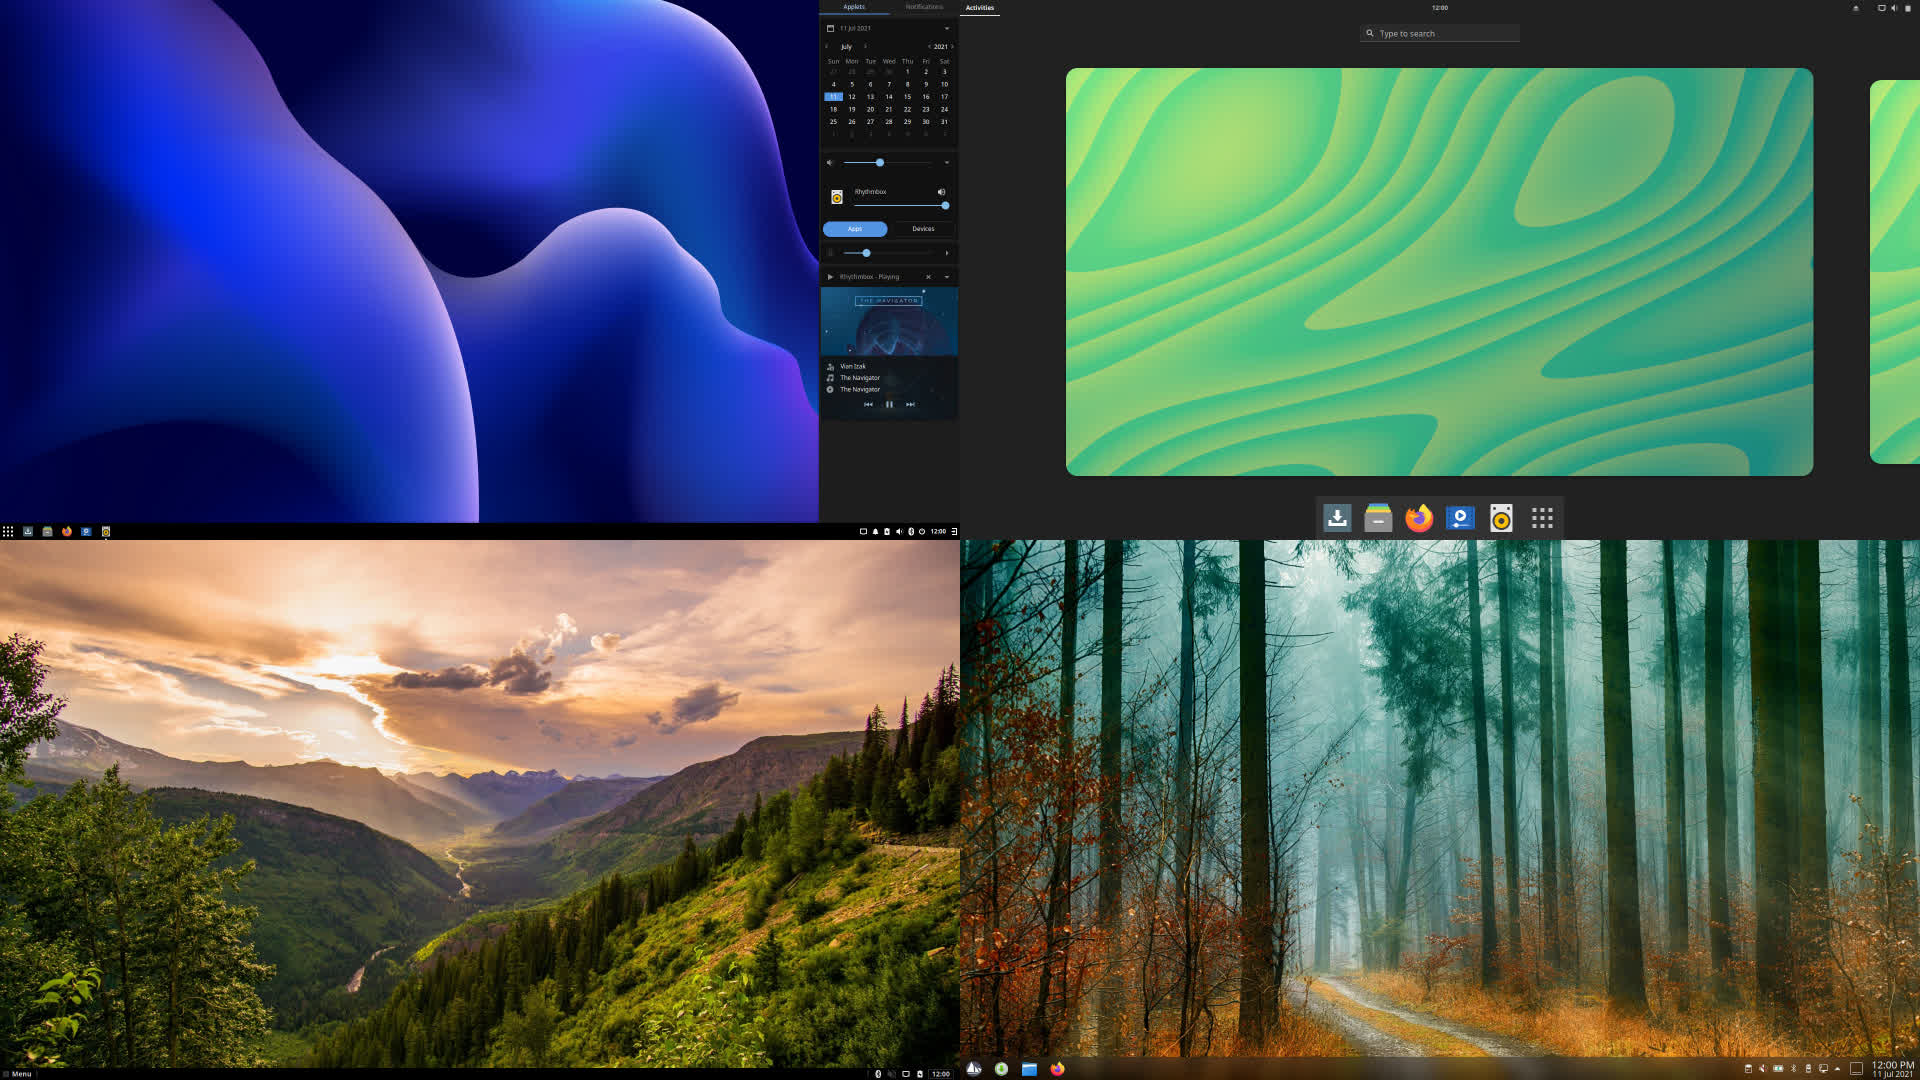Viewport: 1920px width, 1080px height.
Task: Open Budgie applications menu grid icon
Action: (x=8, y=531)
